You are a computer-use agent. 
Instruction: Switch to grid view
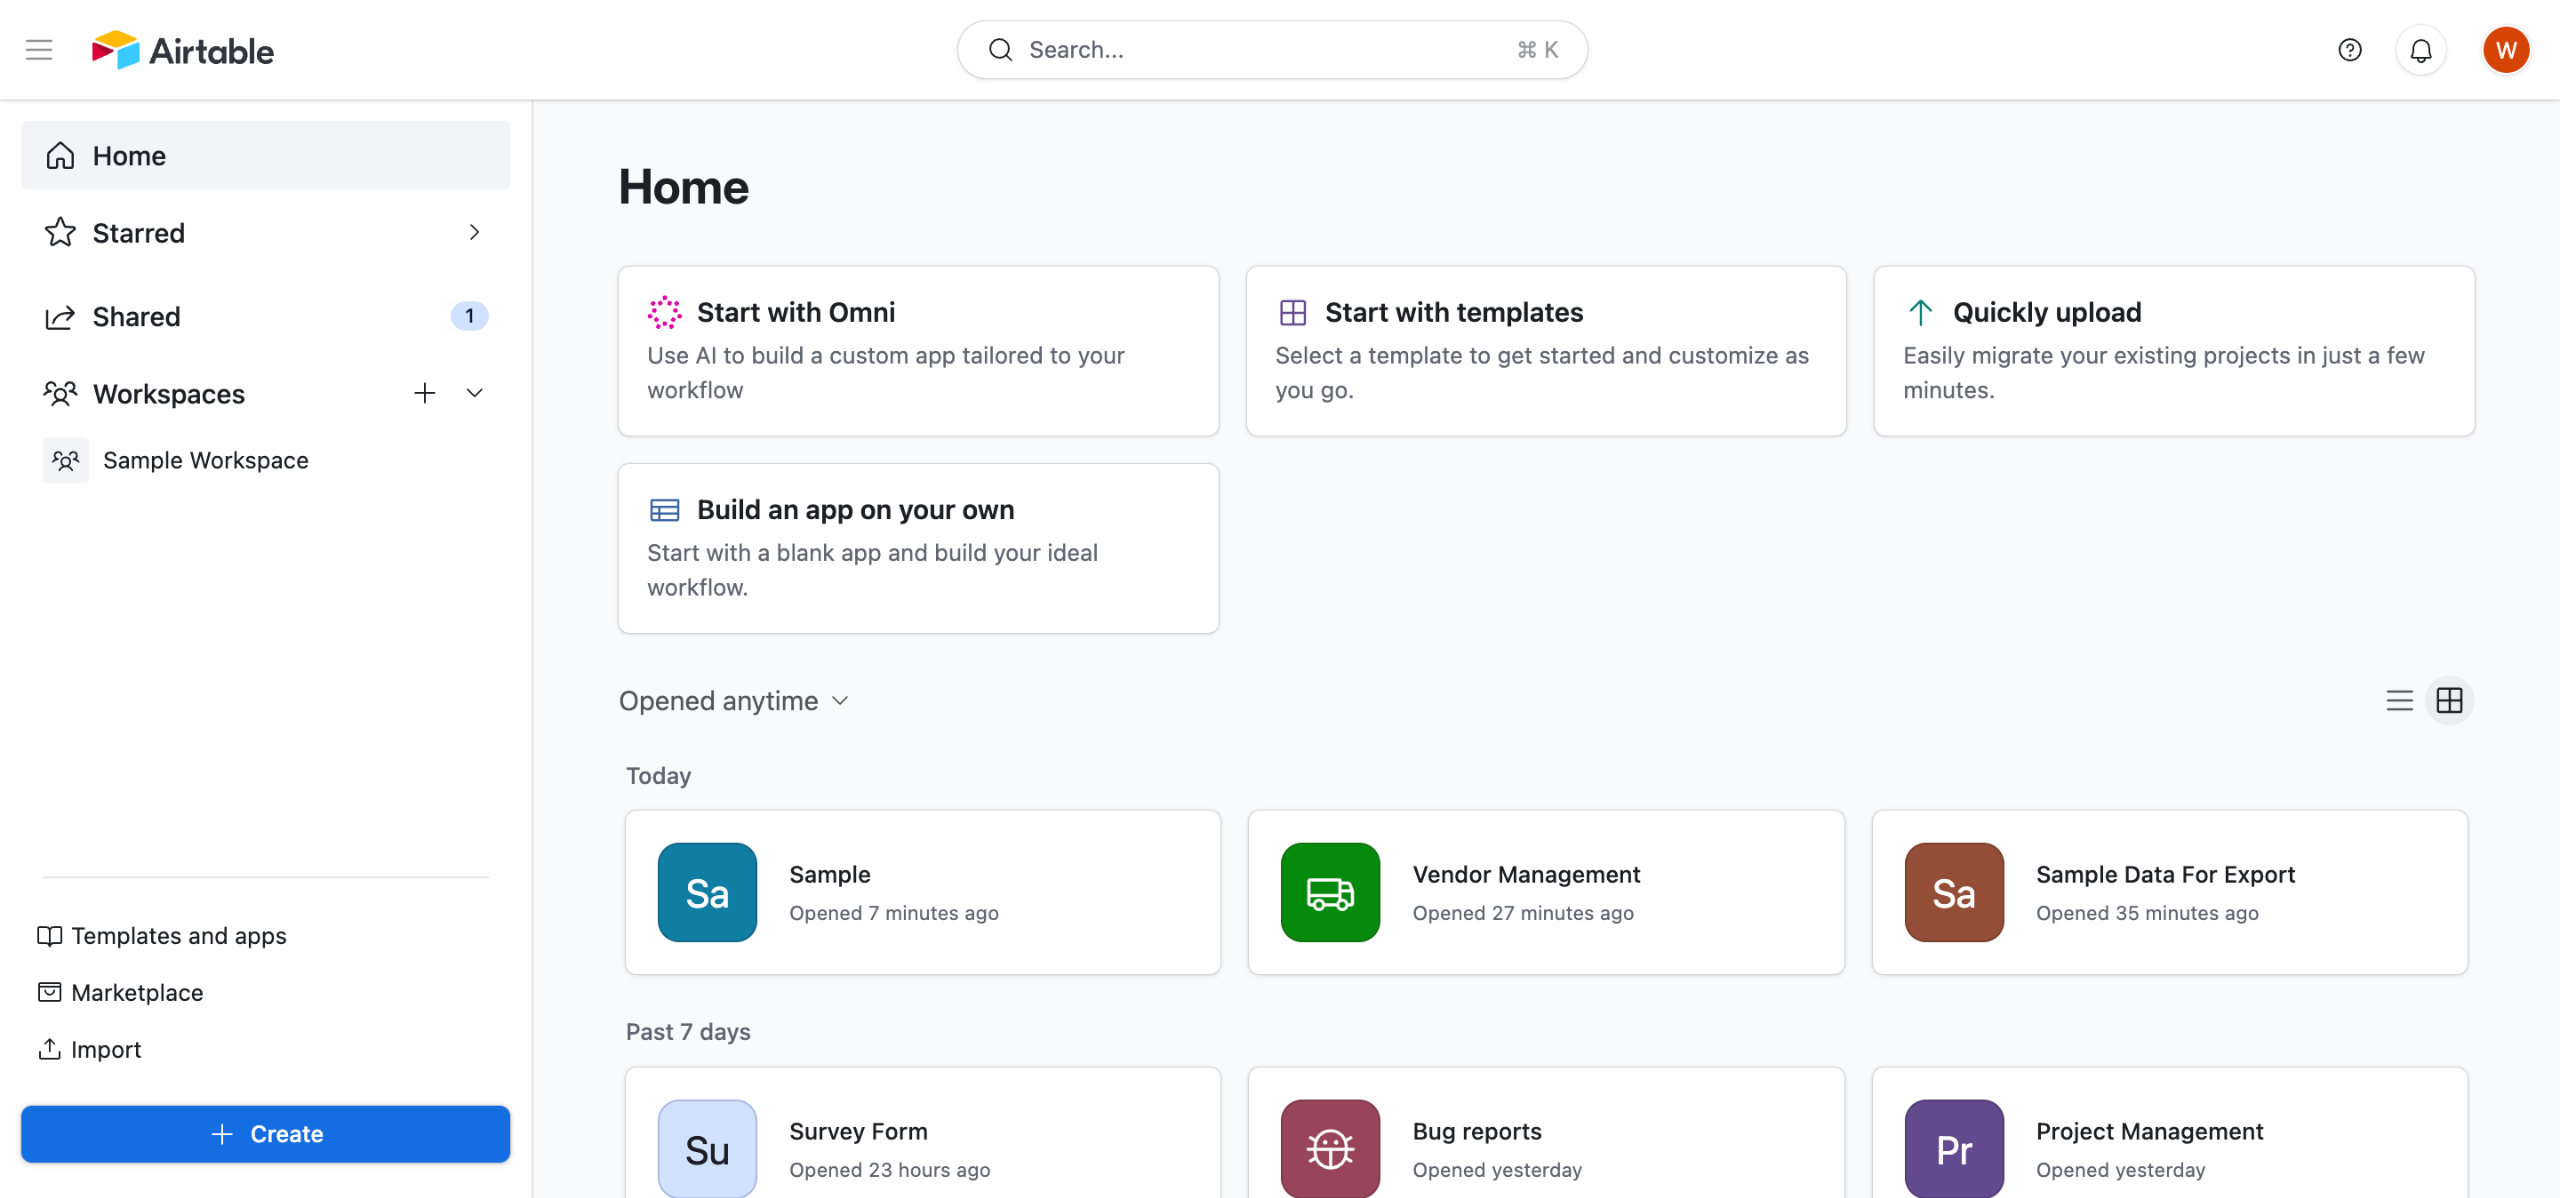click(2449, 700)
